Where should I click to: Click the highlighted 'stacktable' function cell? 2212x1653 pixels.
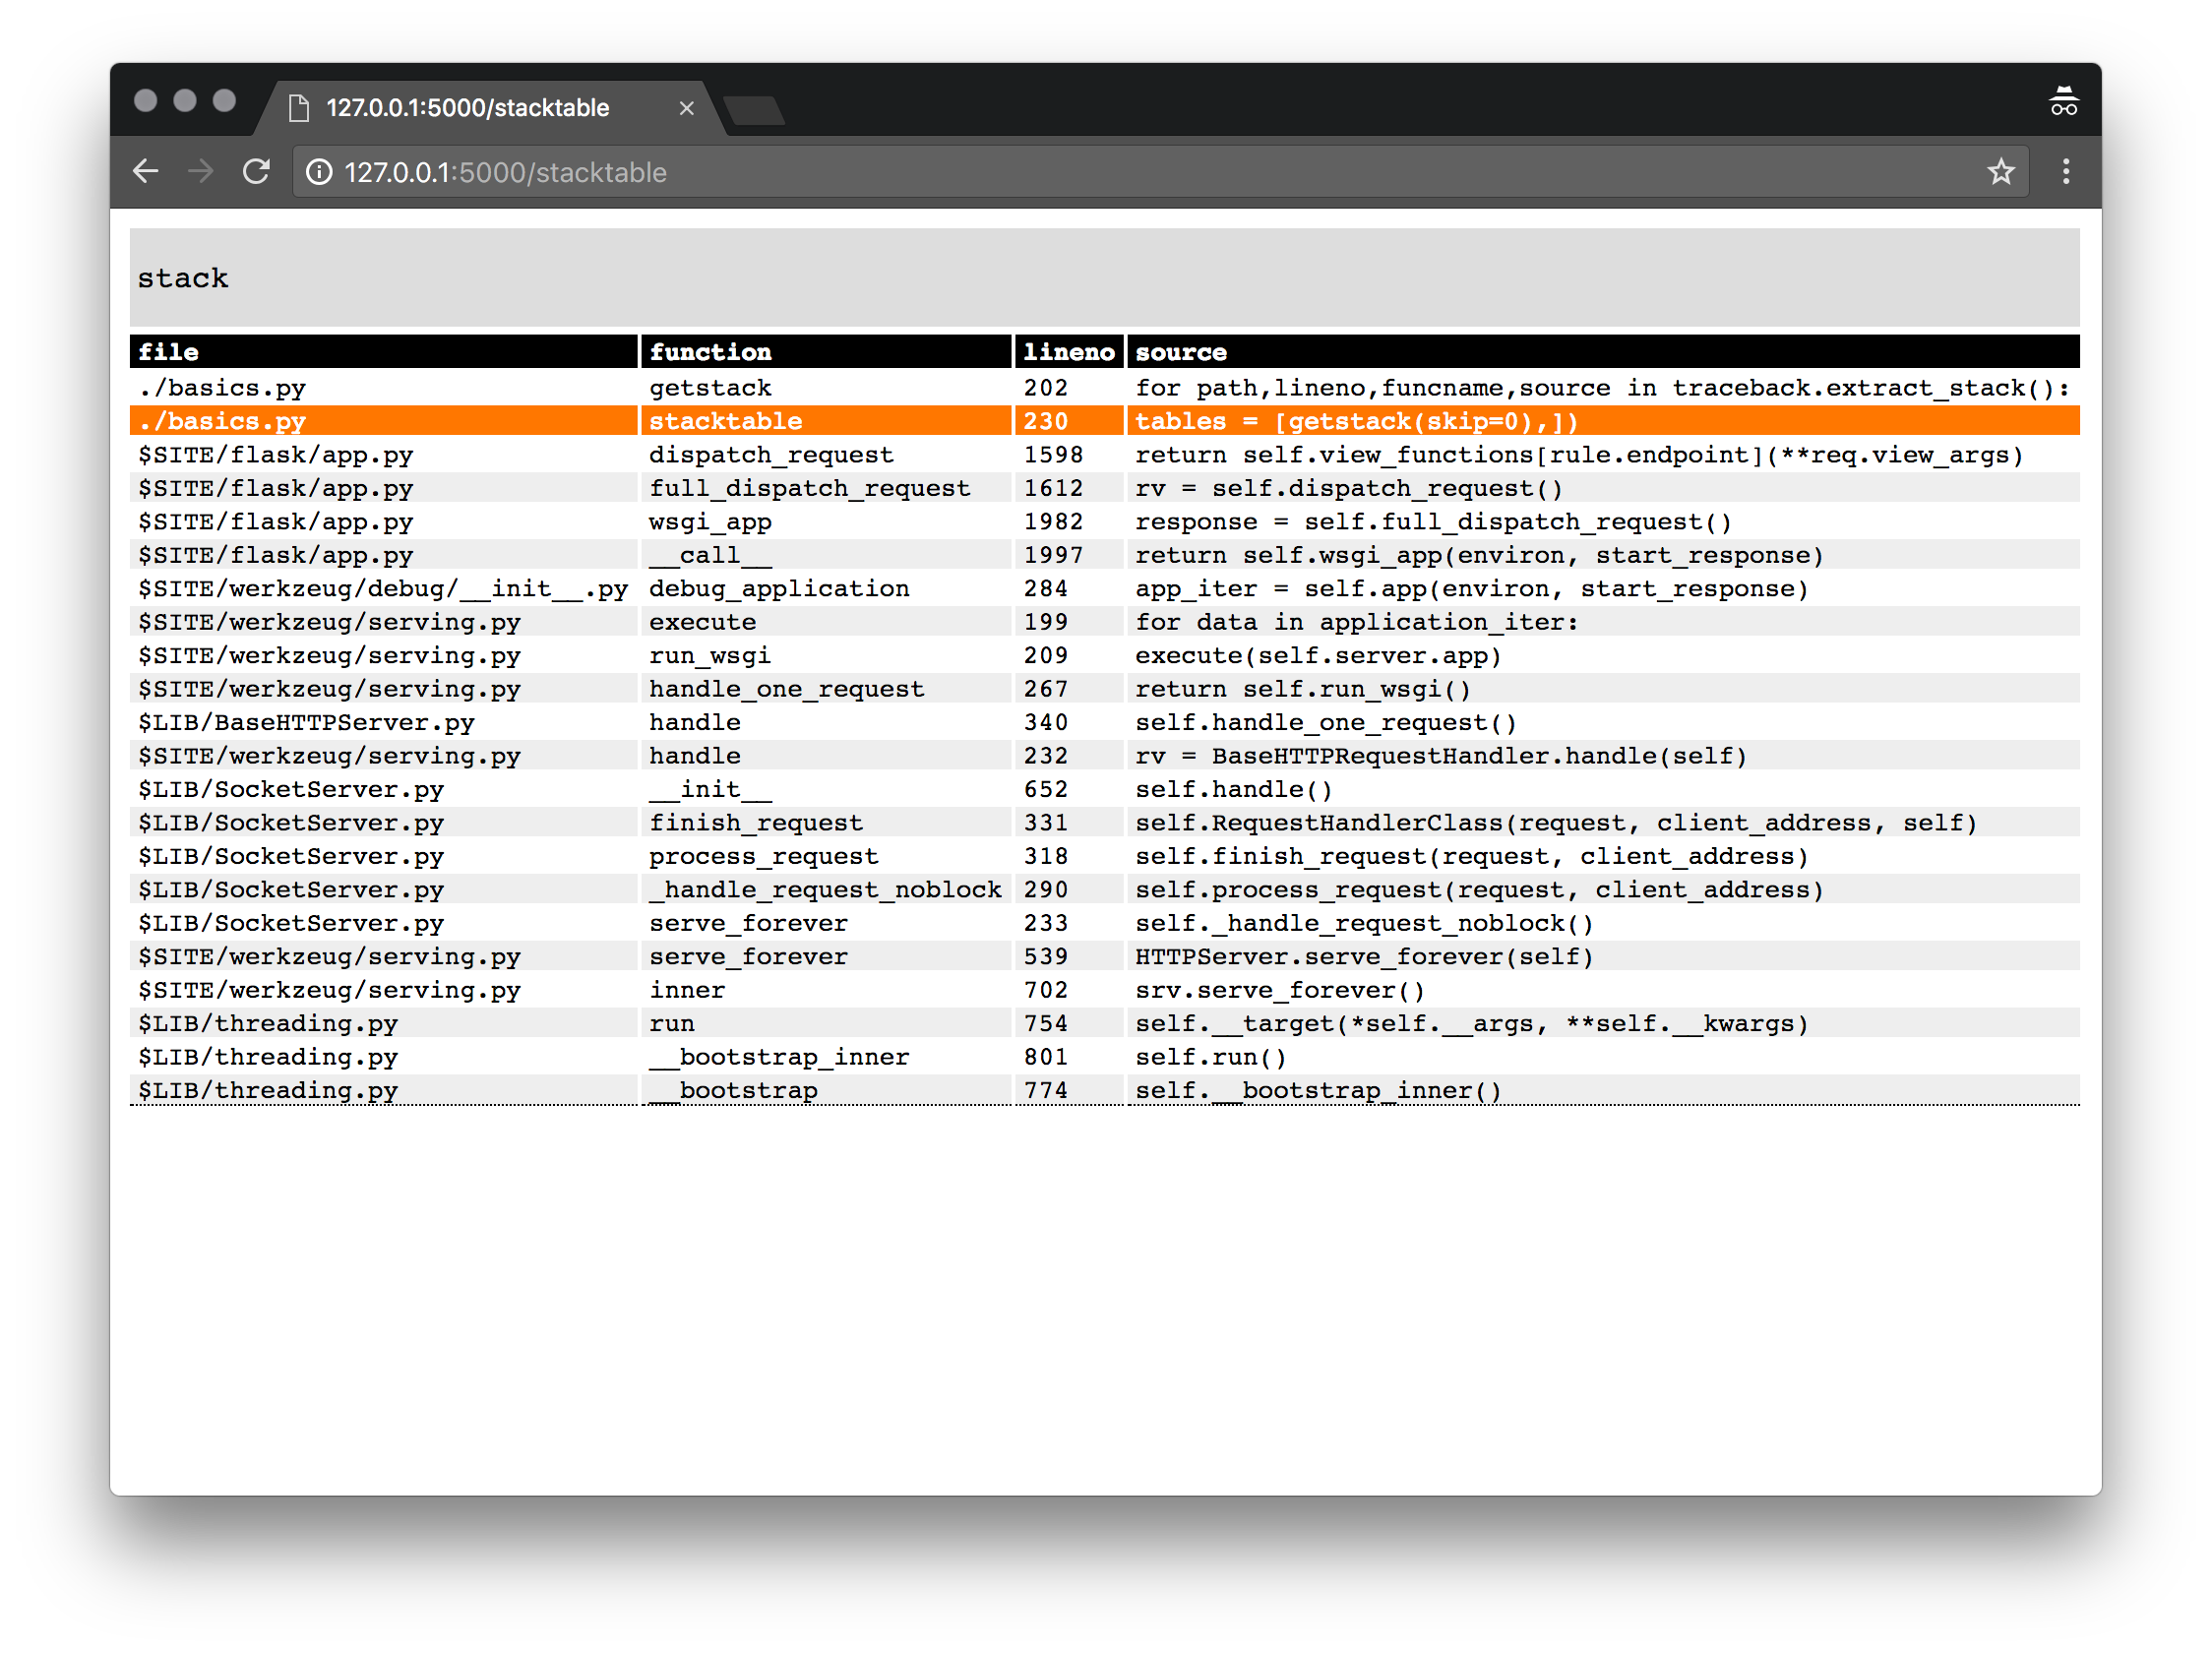[826, 421]
